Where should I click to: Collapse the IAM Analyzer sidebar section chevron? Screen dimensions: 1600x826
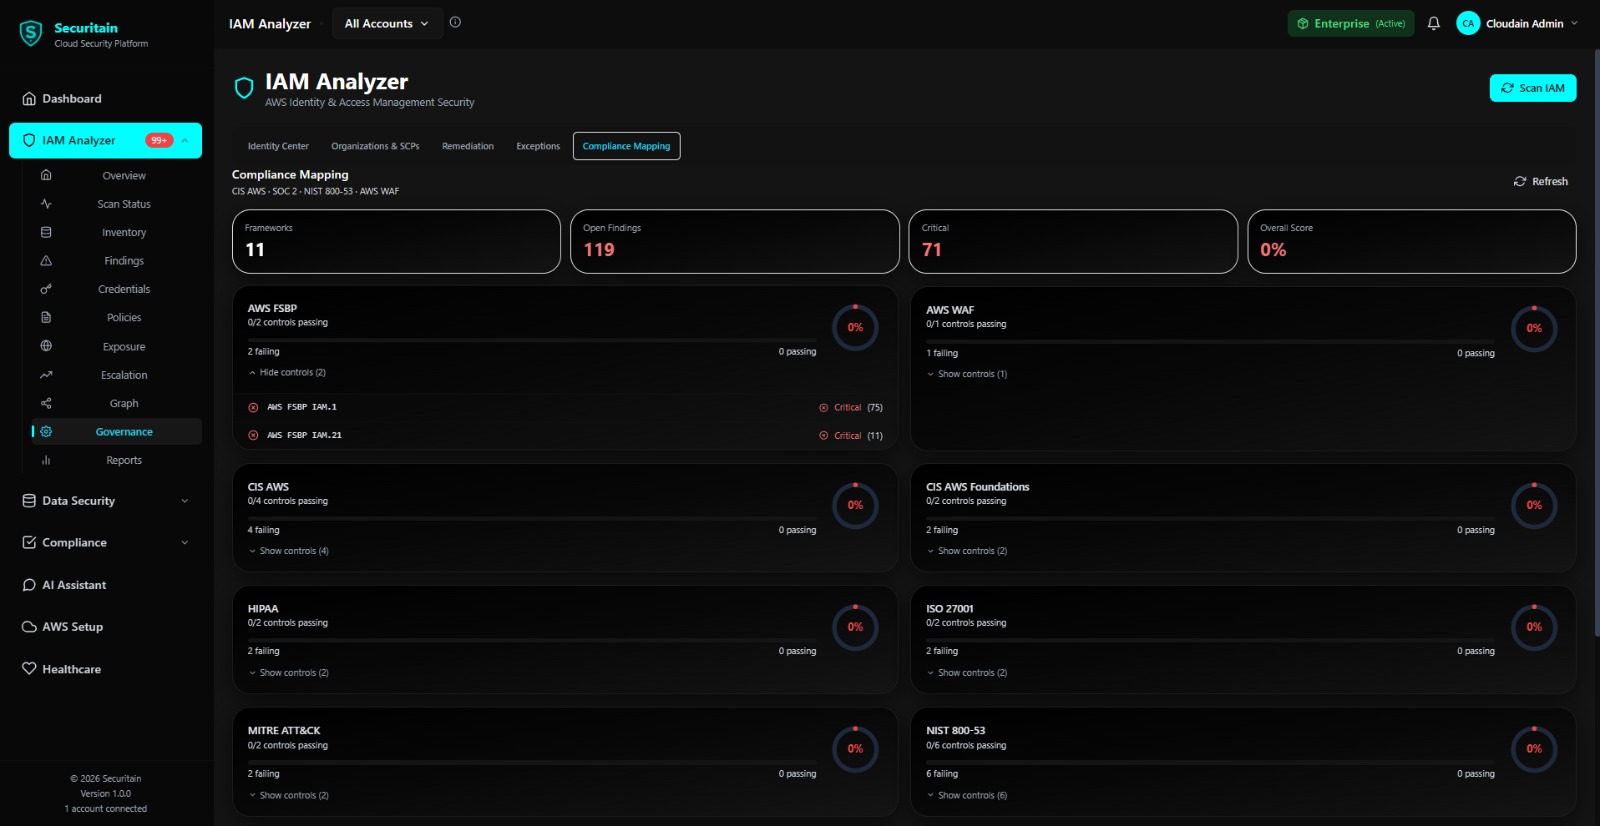point(185,140)
